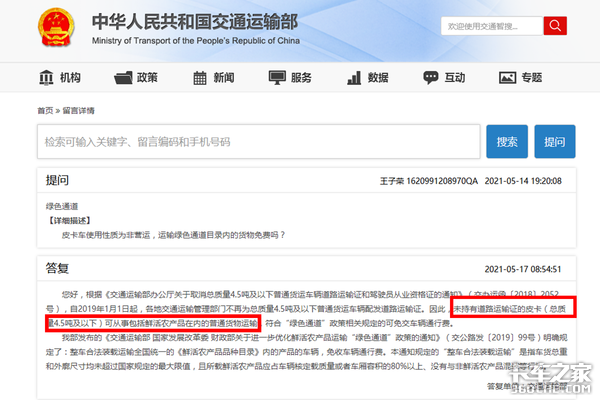600x400 pixels.
Task: Click the 机构 building icon
Action: [46, 78]
